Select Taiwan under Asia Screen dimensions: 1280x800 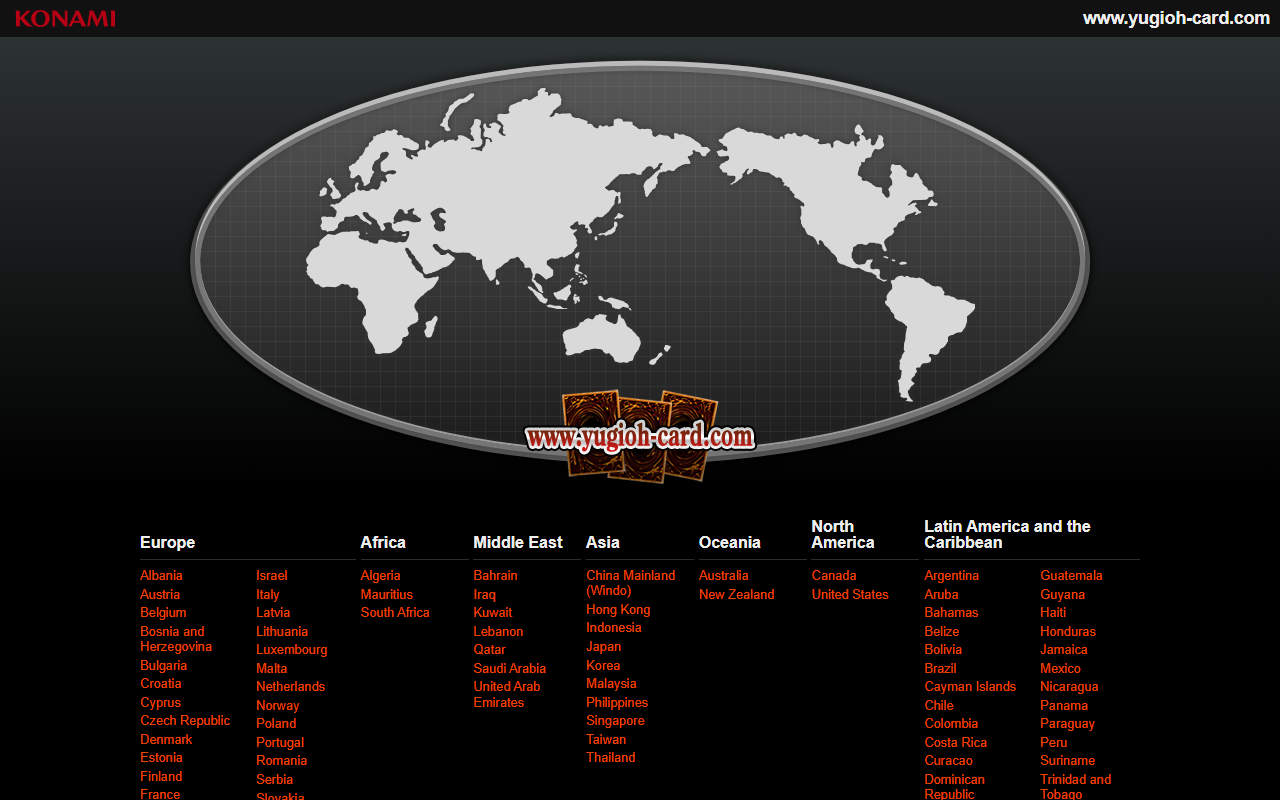pos(606,739)
